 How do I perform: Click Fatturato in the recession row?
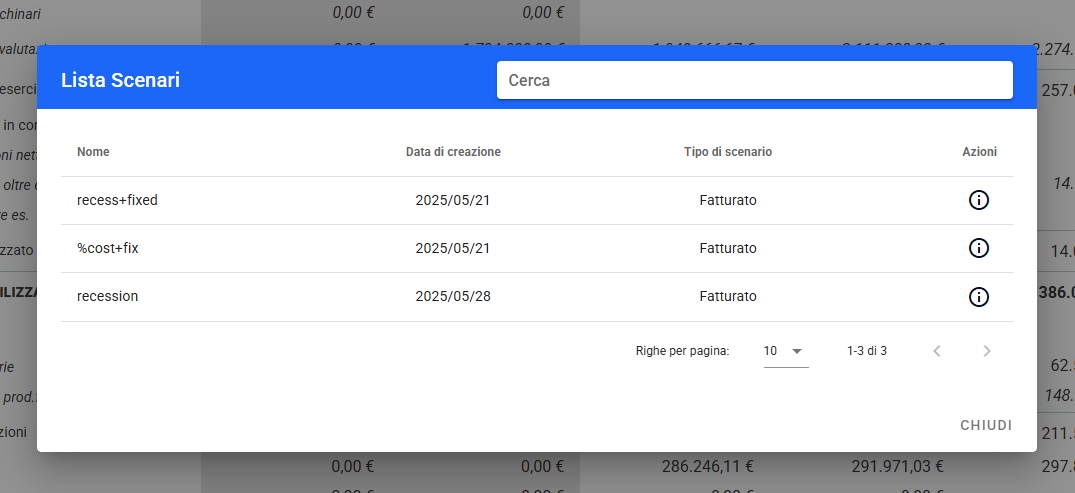[x=728, y=296]
